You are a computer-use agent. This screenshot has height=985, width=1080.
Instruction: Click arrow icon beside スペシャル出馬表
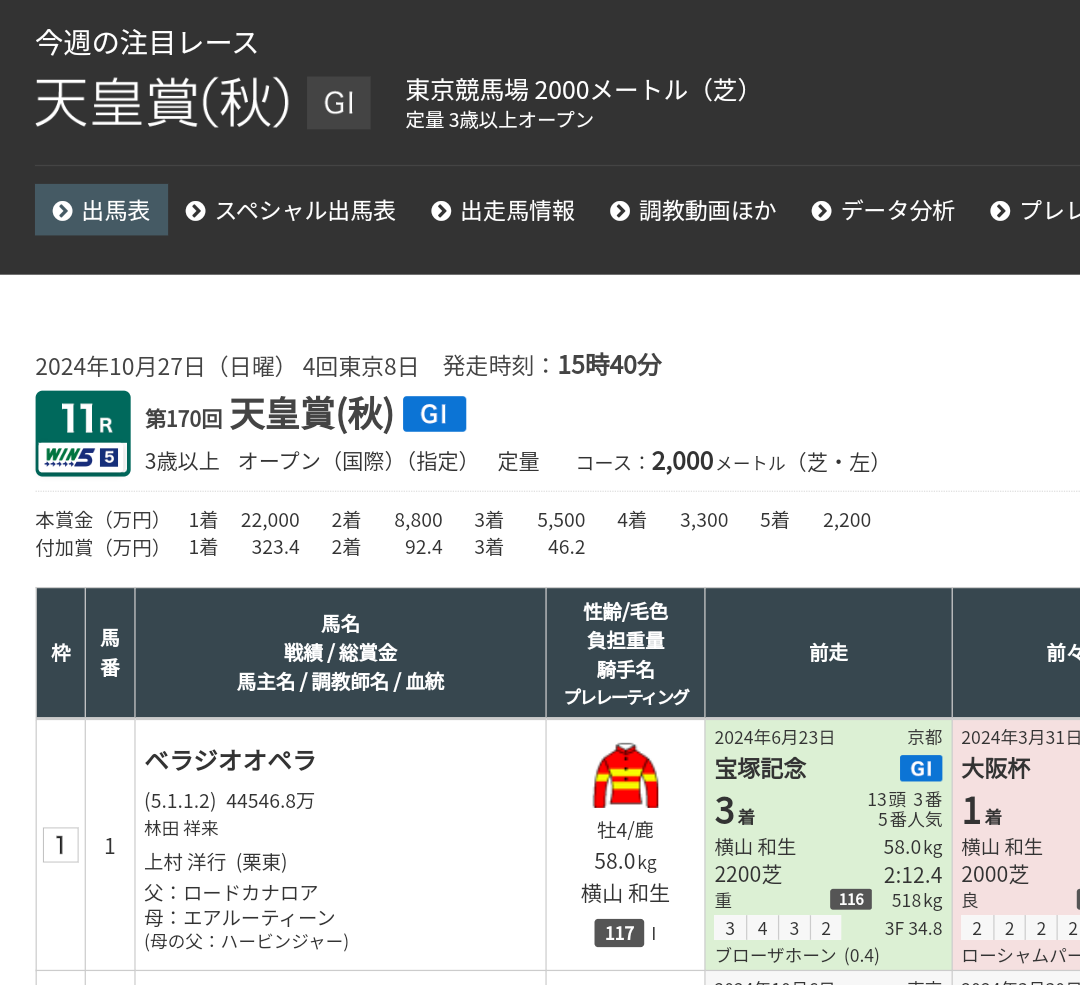click(x=196, y=211)
